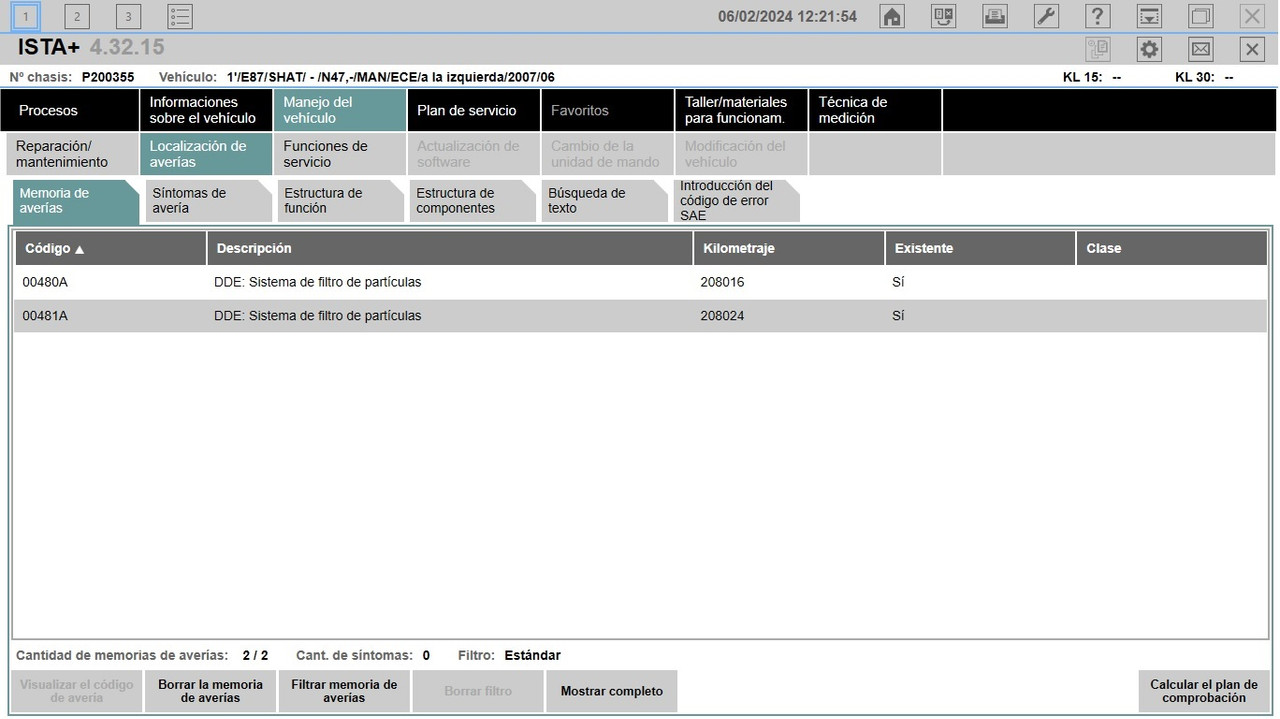Screen dimensions: 1280x719
Task: Open the vehicle connection manager icon
Action: (943, 16)
